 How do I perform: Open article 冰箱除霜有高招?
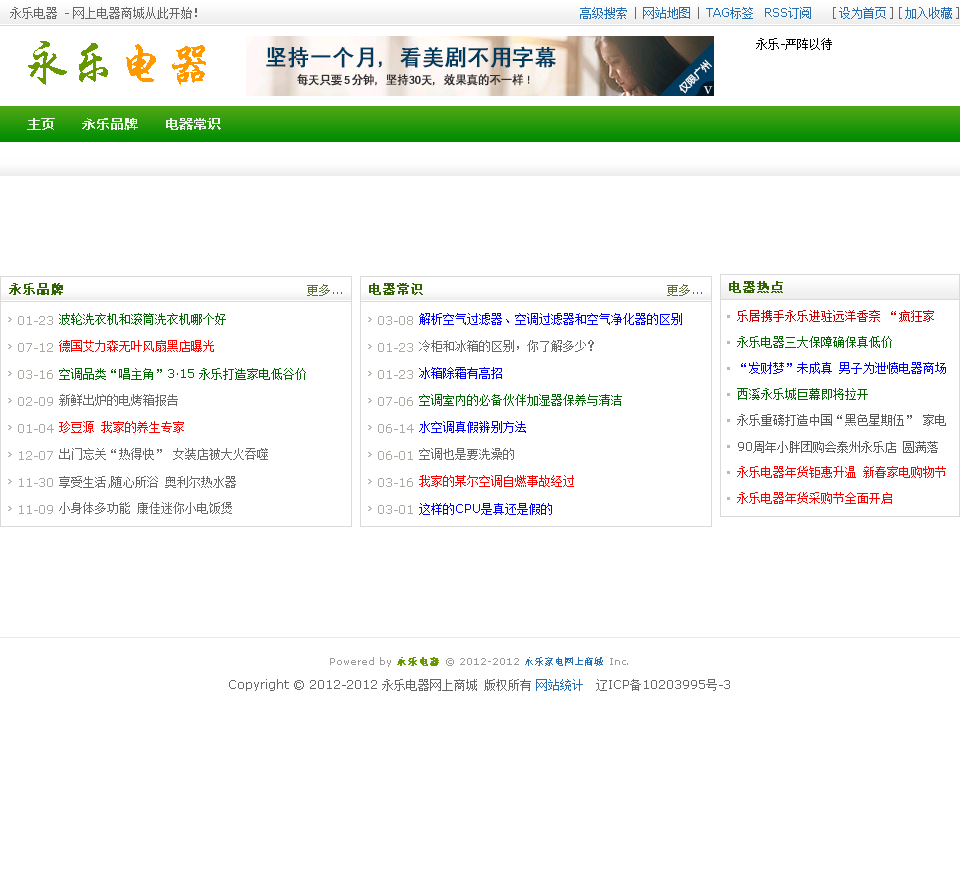tap(460, 373)
